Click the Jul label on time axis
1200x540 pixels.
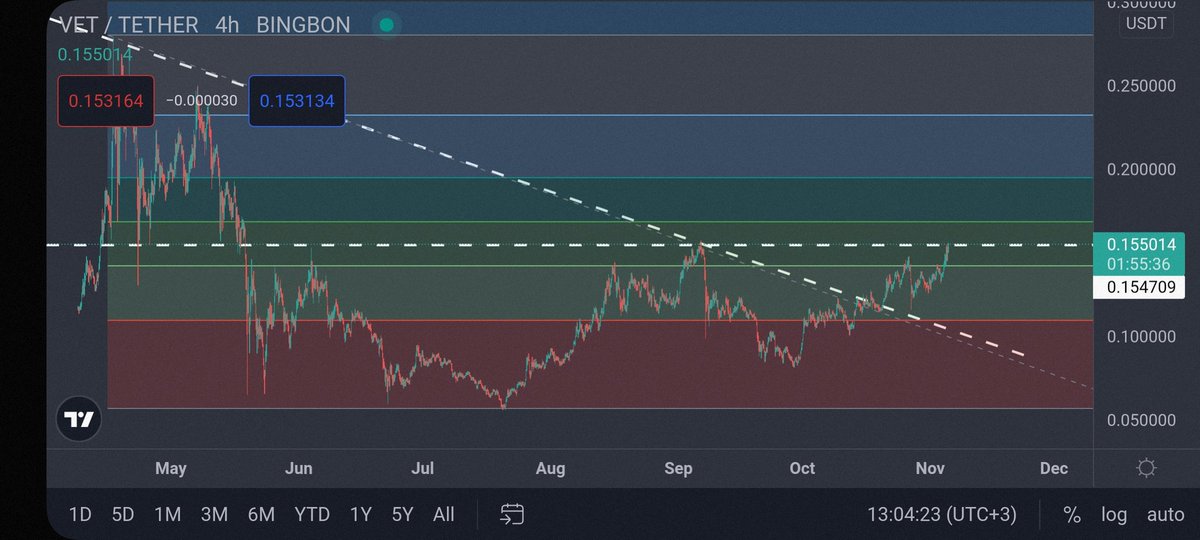point(423,468)
